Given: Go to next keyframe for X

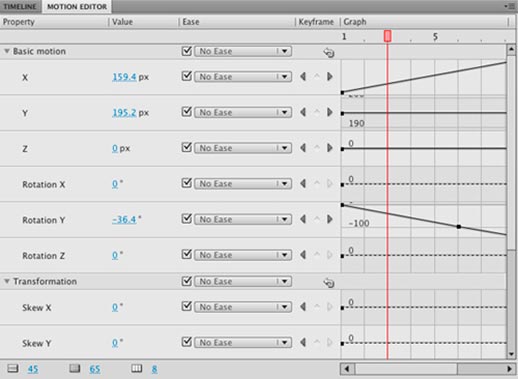Looking at the screenshot, I should click(330, 77).
